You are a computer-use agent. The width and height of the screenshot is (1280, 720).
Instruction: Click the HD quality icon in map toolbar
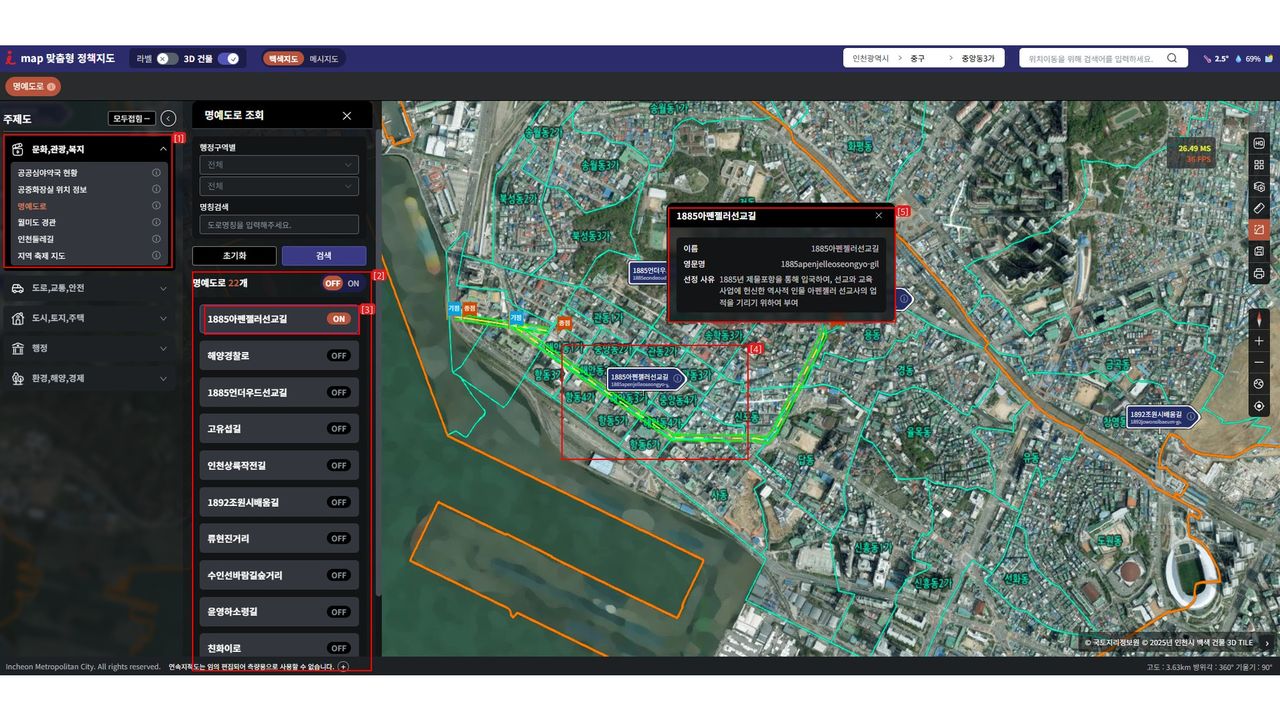pos(1259,143)
